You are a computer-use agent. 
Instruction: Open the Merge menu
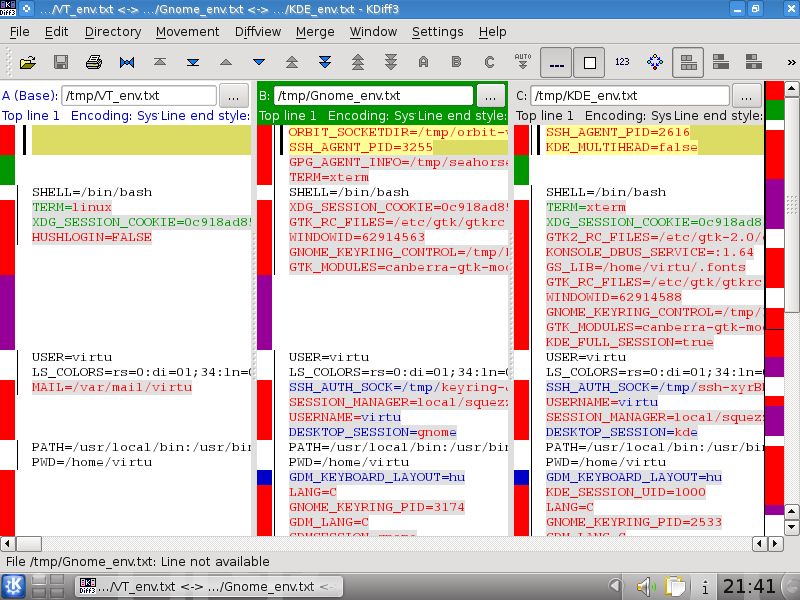point(315,32)
